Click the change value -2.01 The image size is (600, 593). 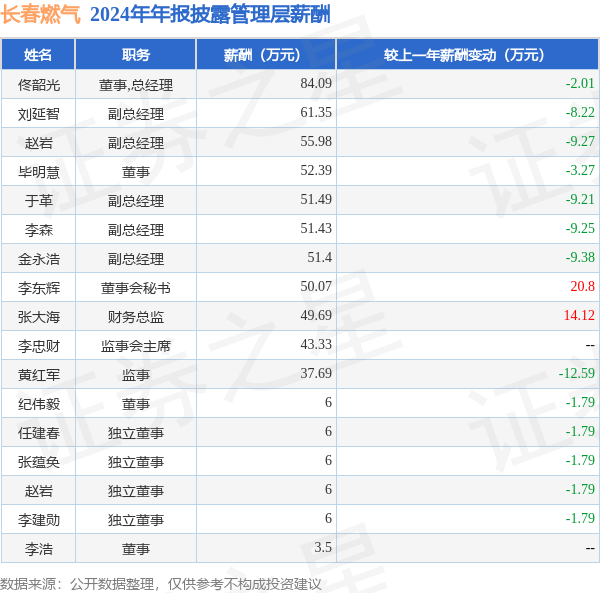580,83
